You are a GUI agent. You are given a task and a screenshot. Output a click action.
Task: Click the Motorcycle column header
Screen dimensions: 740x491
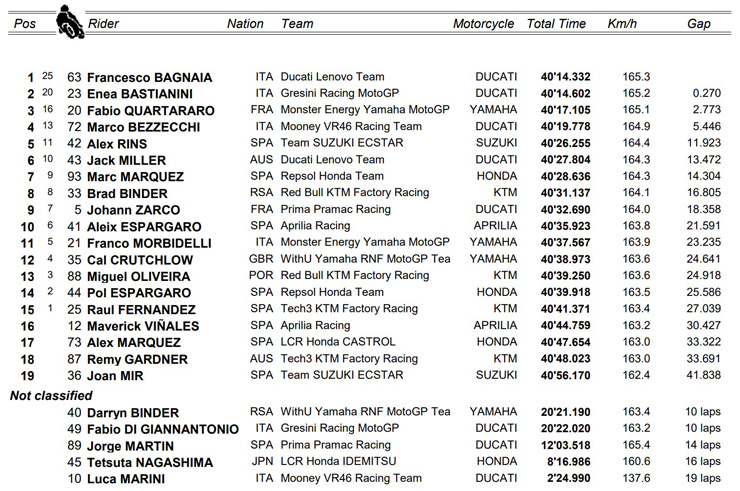click(x=483, y=24)
